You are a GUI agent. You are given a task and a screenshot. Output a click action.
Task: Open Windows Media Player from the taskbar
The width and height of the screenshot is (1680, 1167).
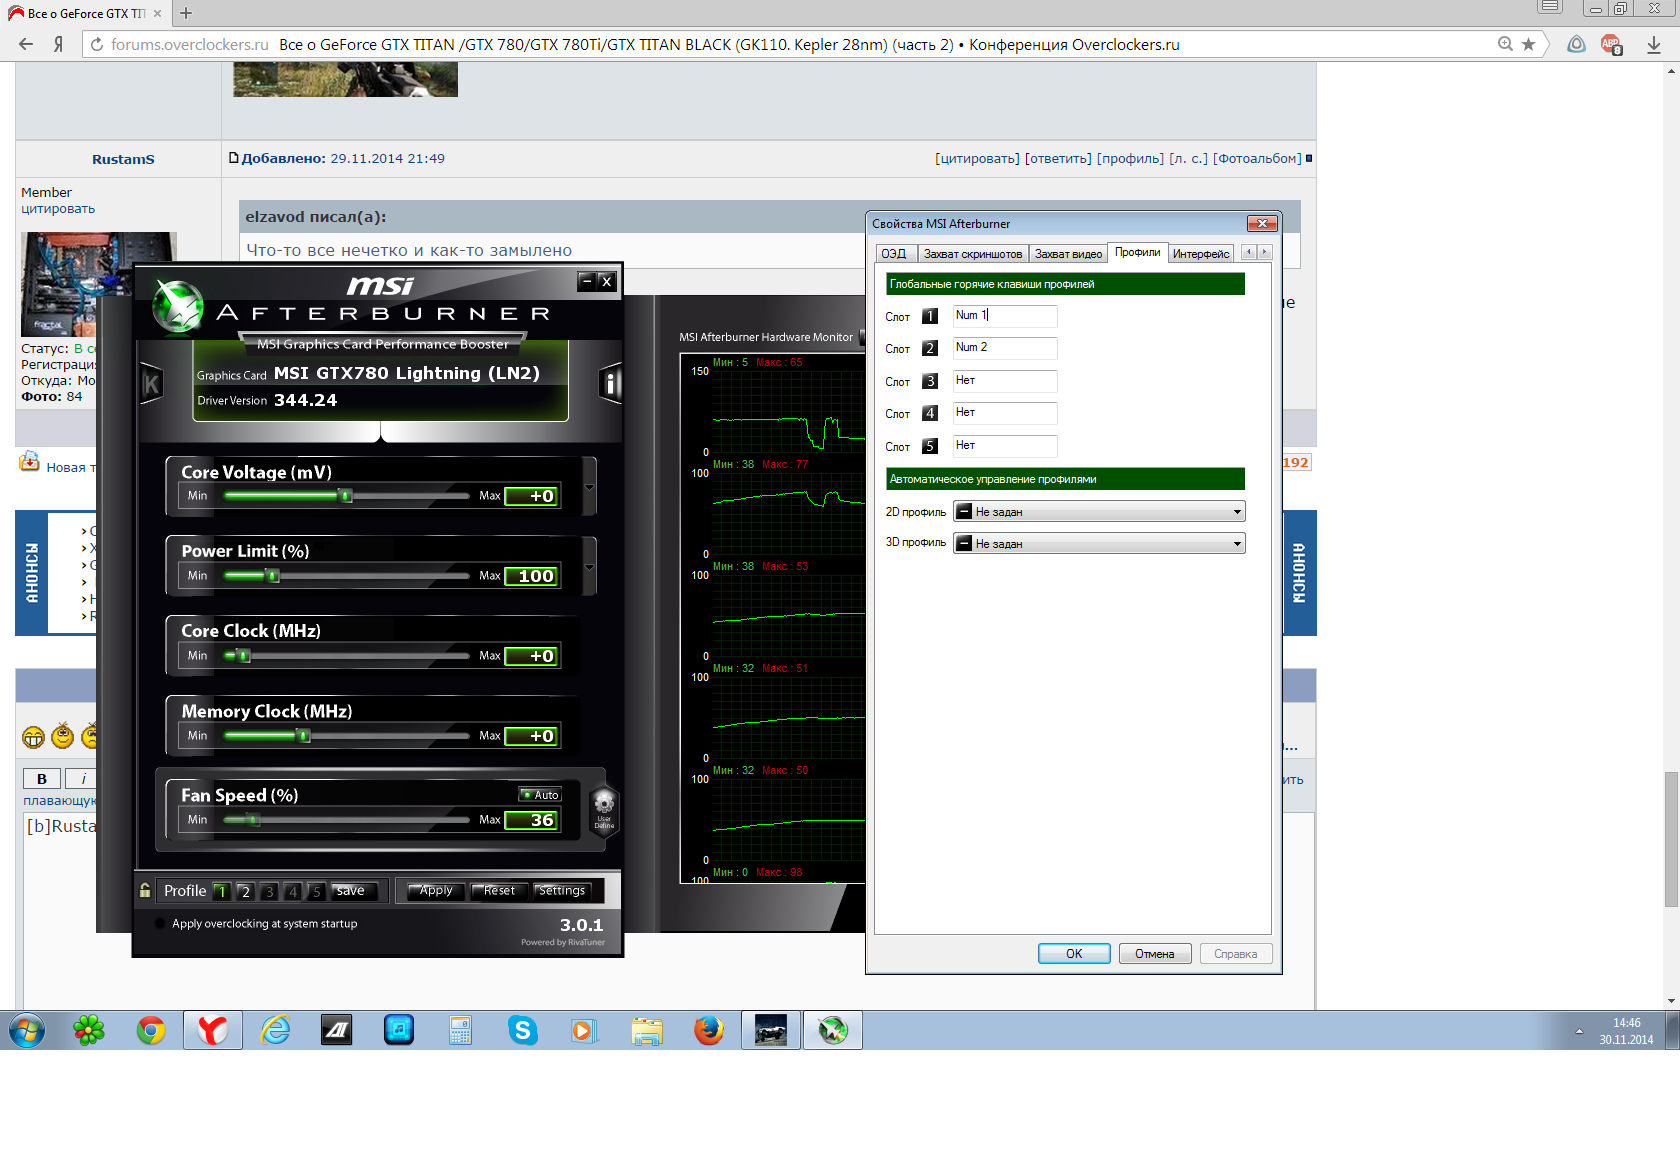(585, 1030)
